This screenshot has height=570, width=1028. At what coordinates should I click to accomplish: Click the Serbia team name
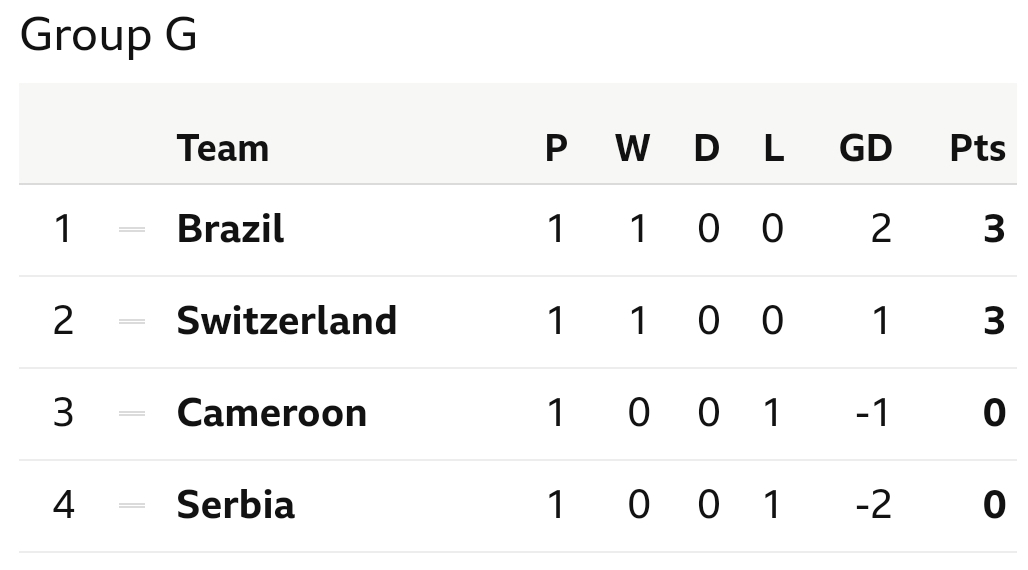pos(235,505)
